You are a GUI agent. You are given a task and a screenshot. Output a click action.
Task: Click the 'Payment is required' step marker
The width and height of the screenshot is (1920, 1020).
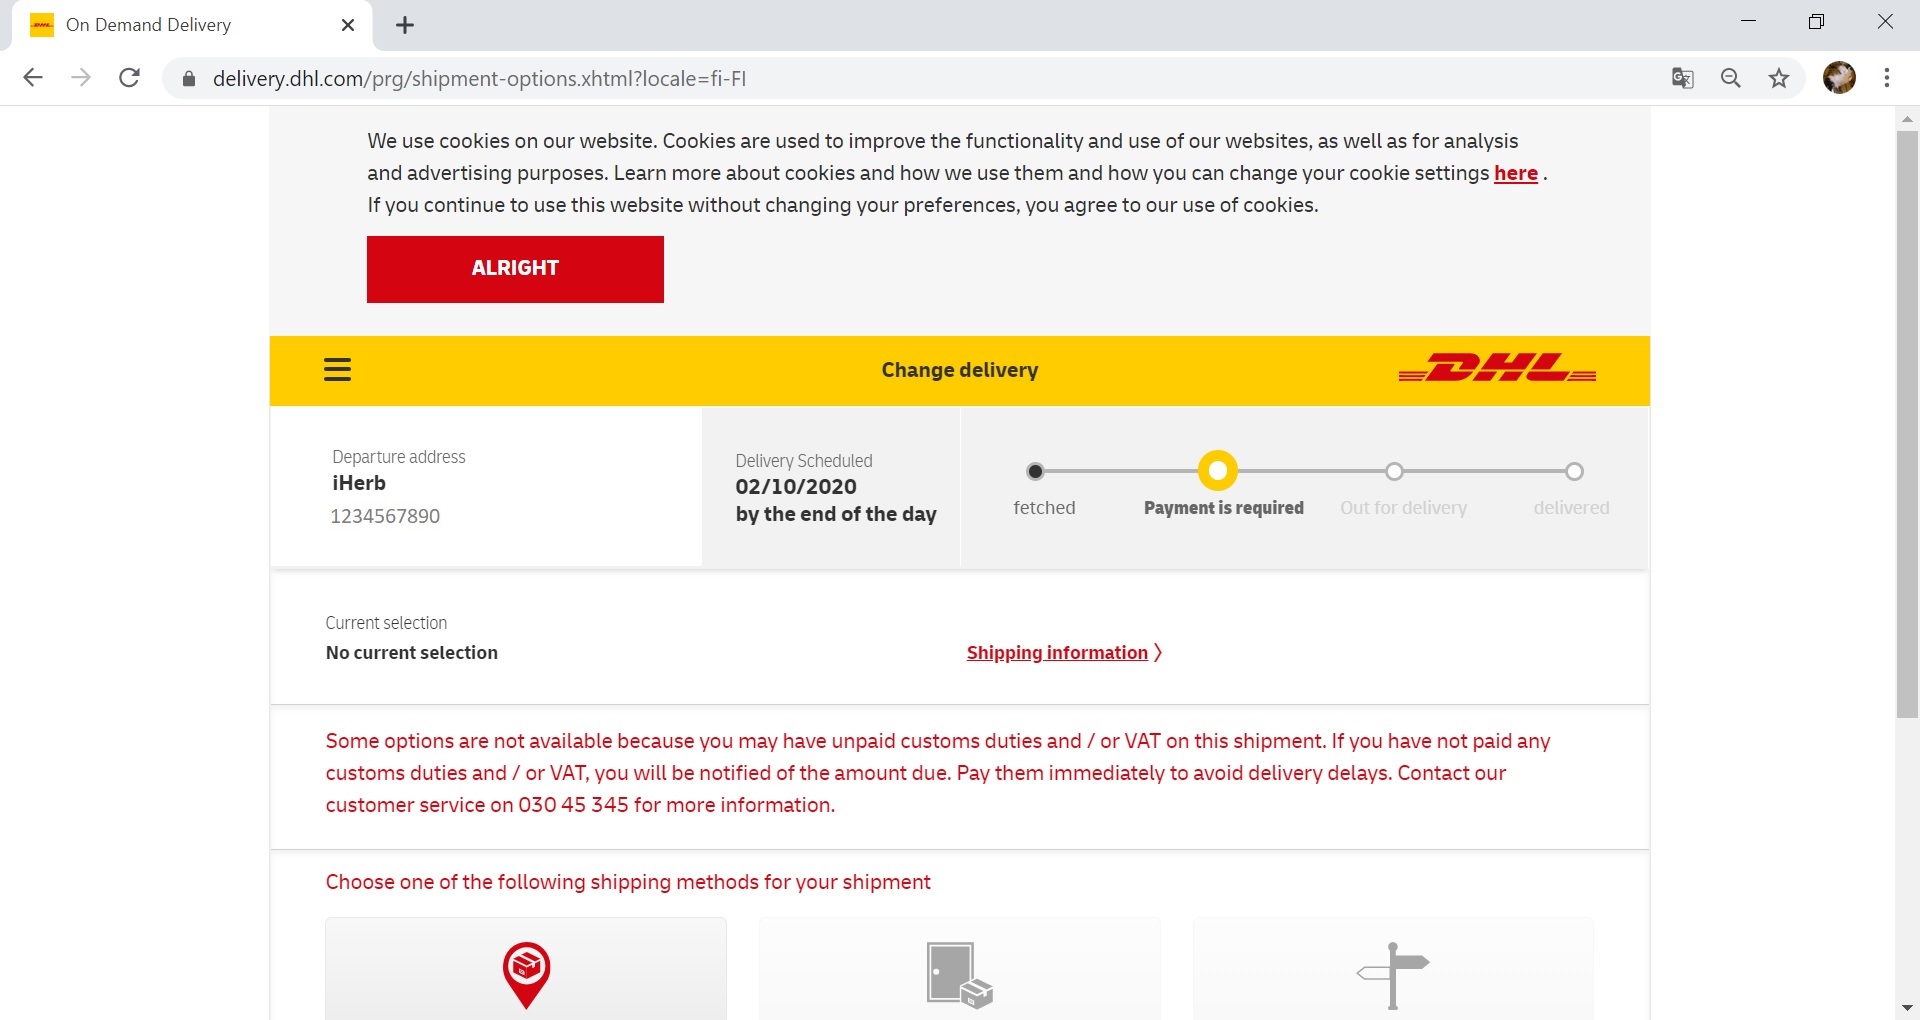[1218, 470]
